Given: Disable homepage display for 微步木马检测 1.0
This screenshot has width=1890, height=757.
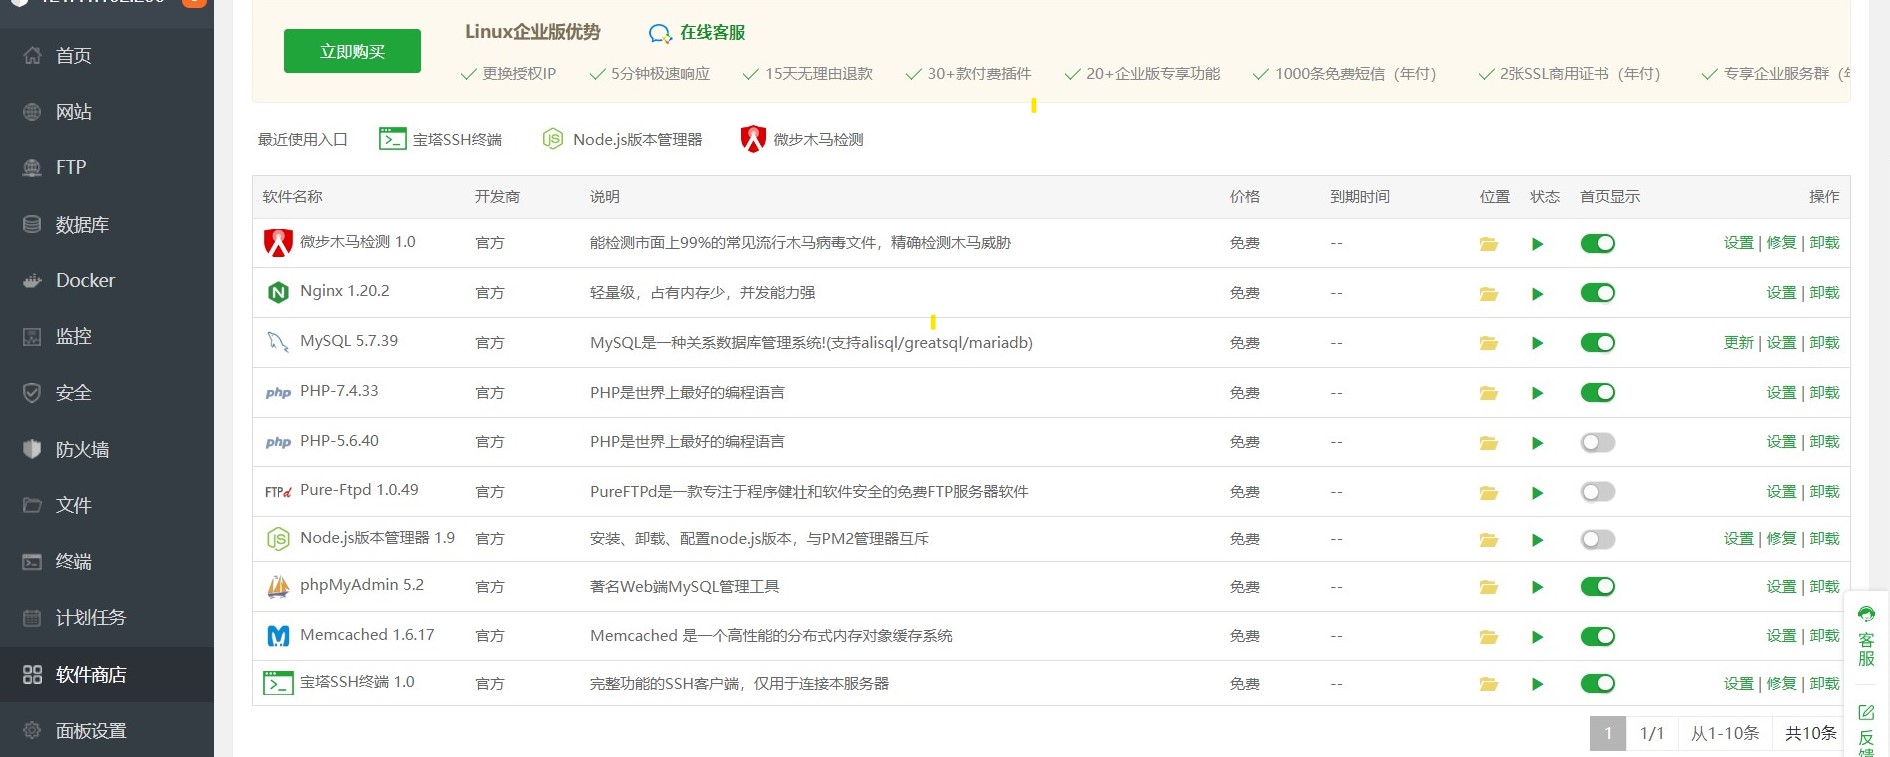Looking at the screenshot, I should (x=1598, y=244).
